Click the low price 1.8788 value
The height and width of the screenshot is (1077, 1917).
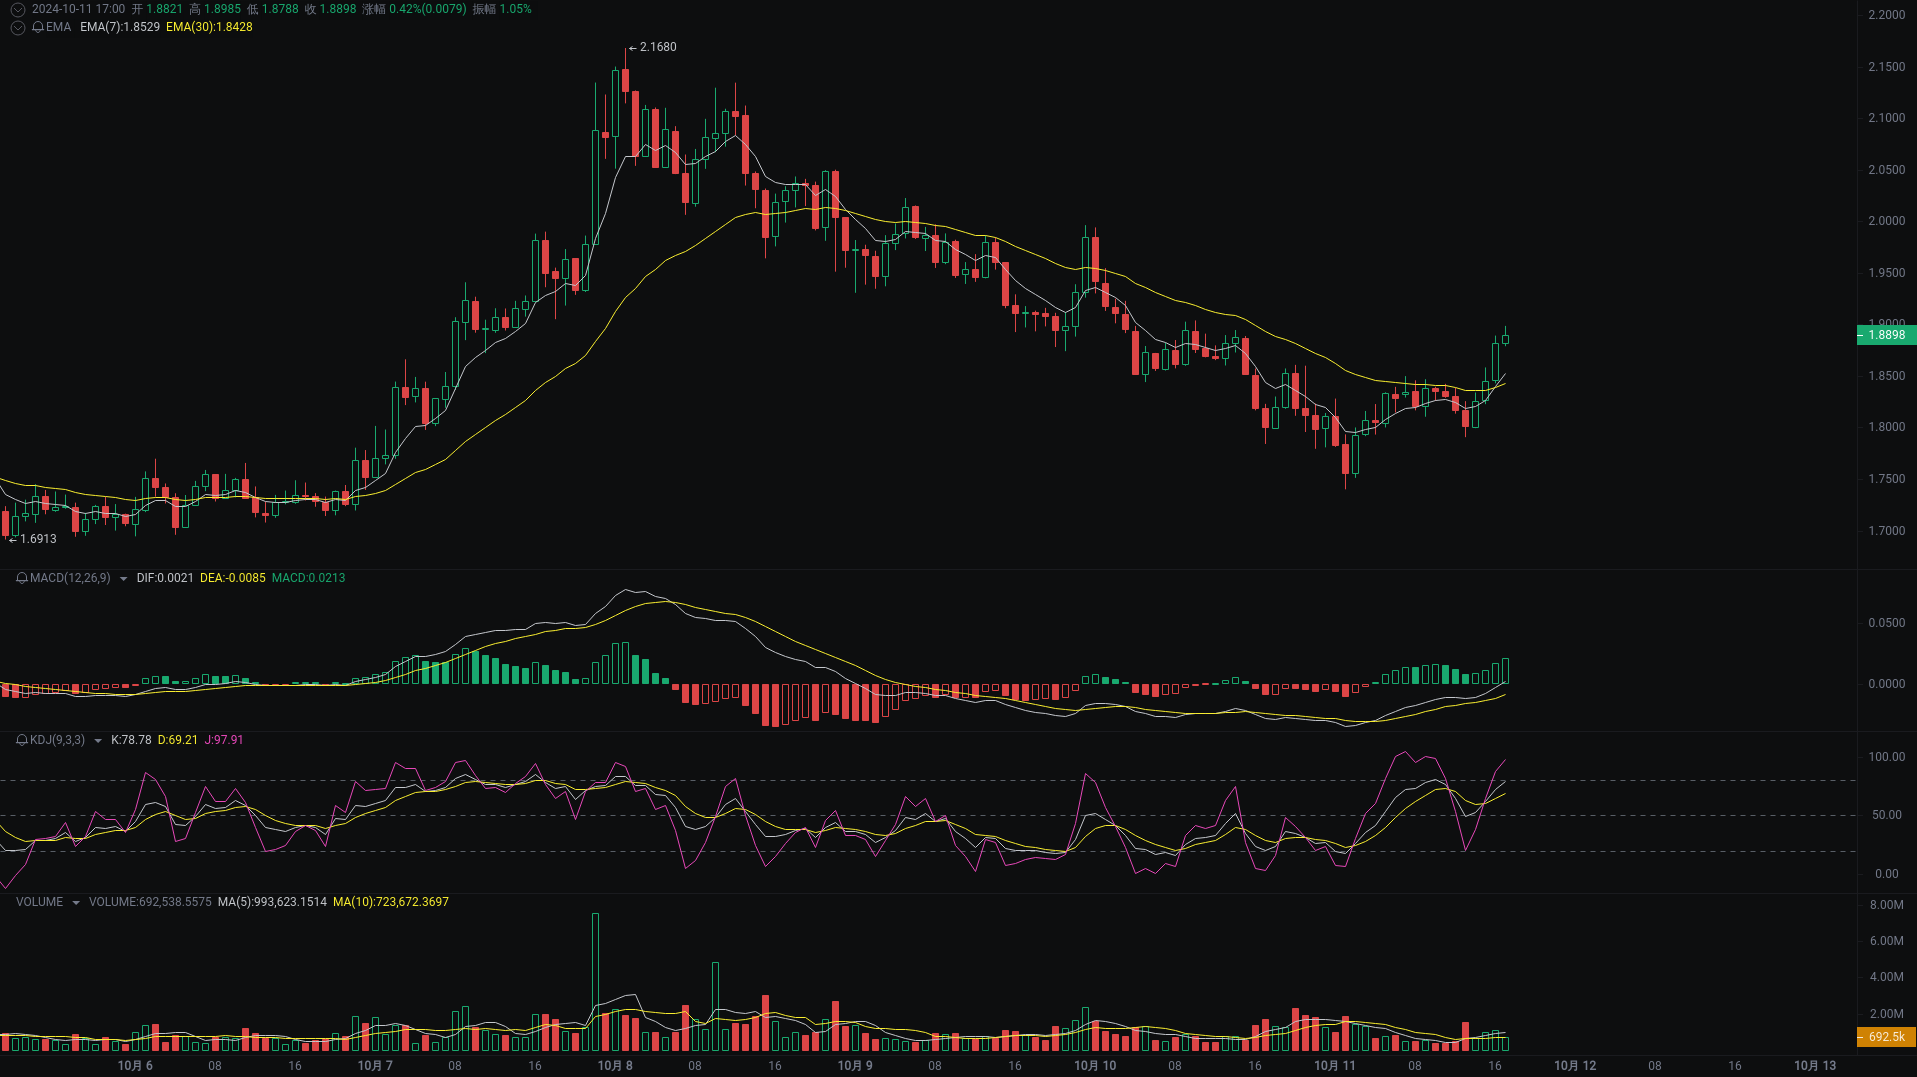point(280,9)
